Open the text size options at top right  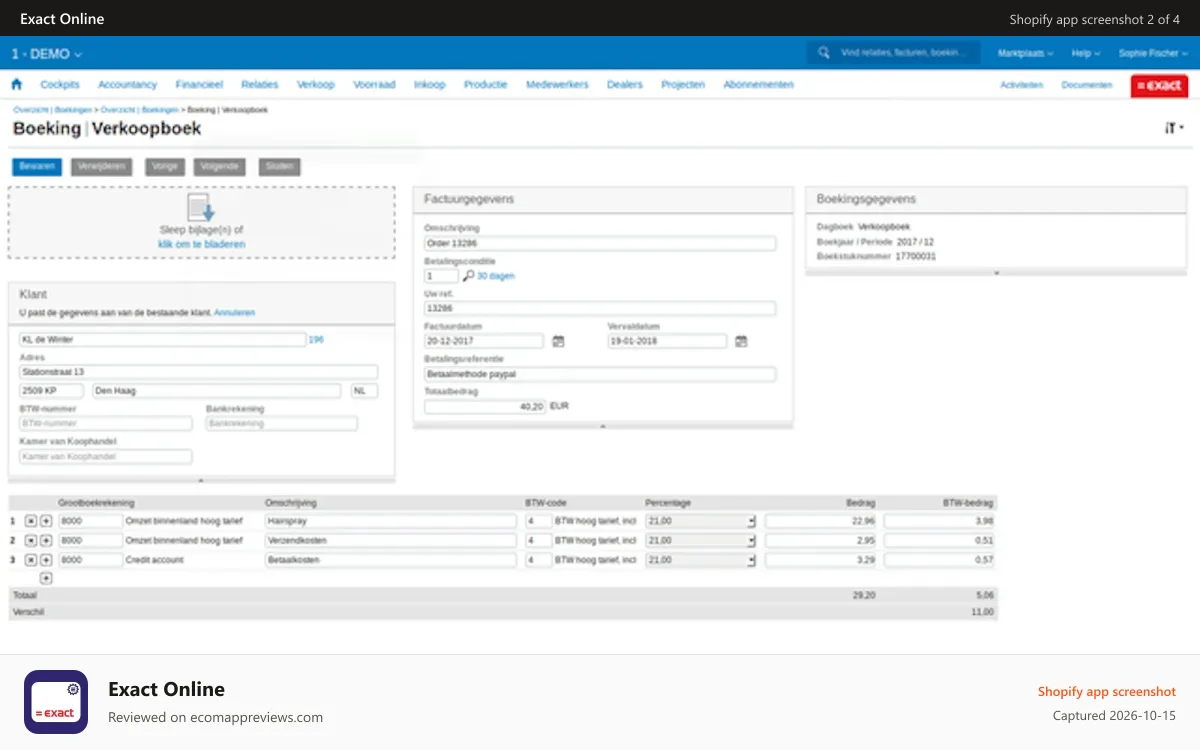point(1174,128)
